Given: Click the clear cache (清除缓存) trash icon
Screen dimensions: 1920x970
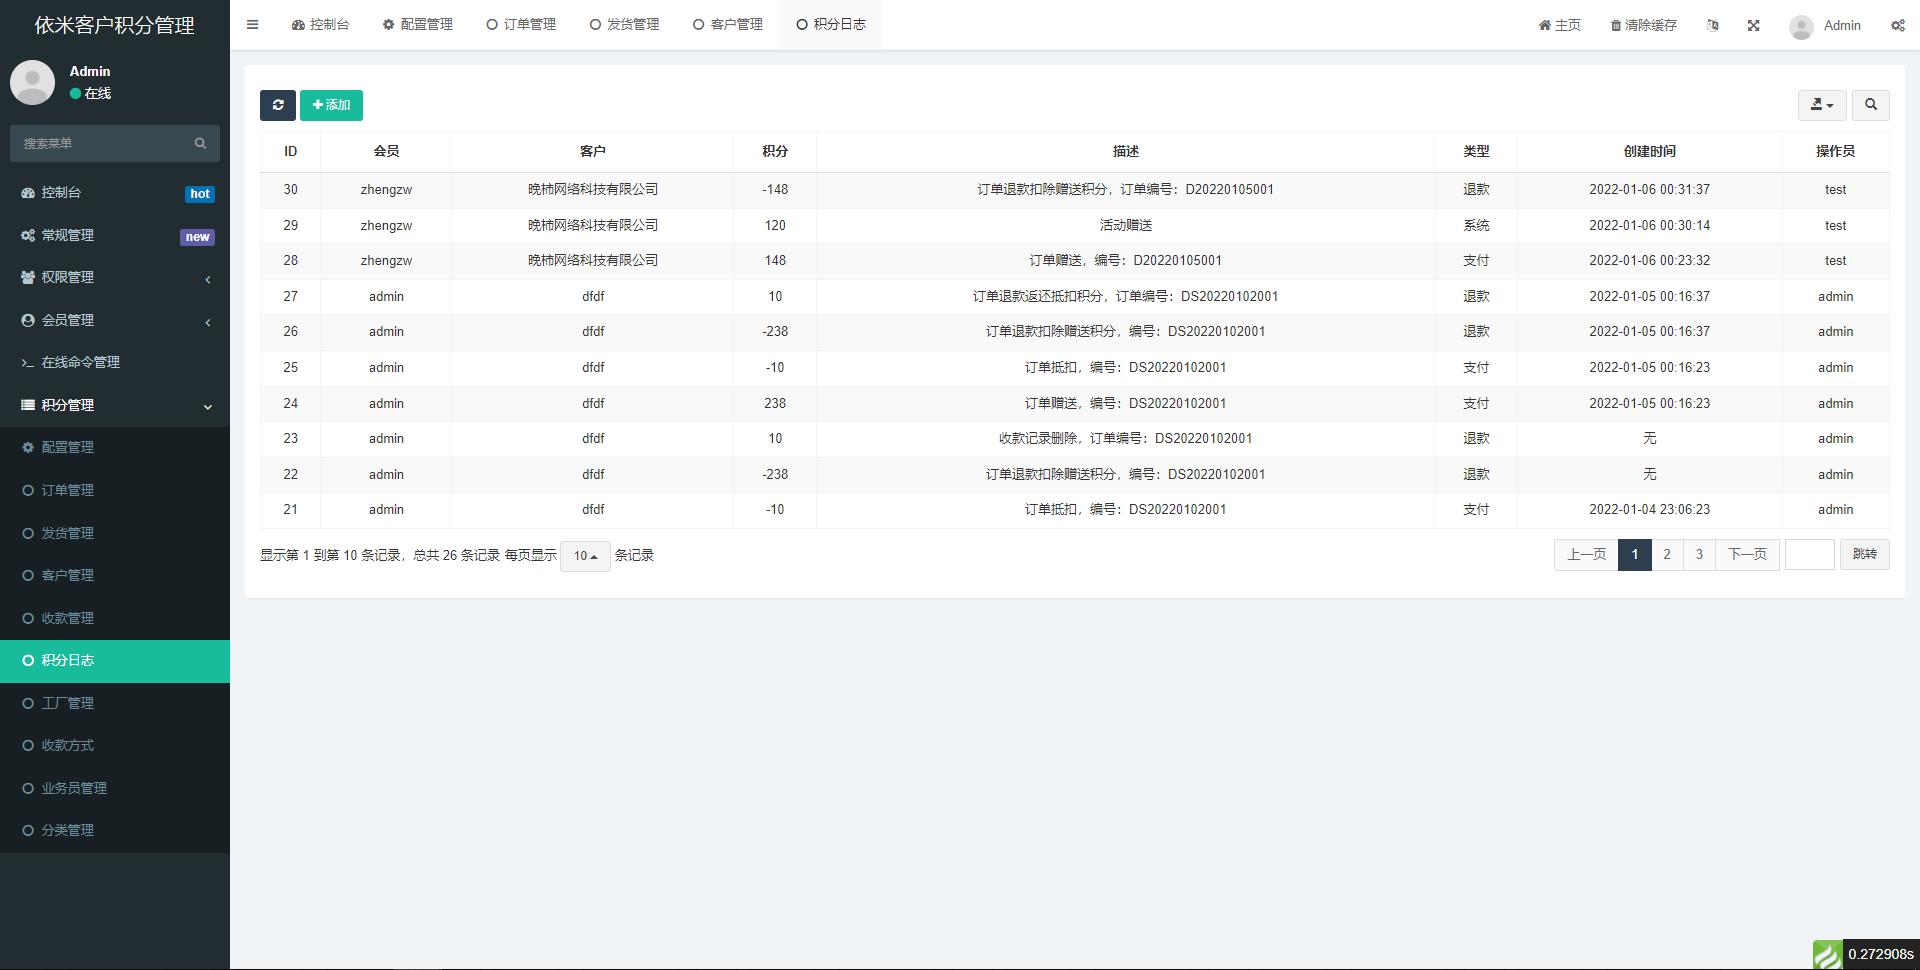Looking at the screenshot, I should tap(1615, 25).
